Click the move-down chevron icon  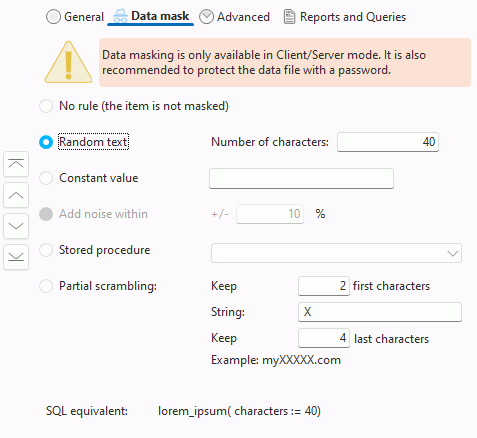click(16, 226)
